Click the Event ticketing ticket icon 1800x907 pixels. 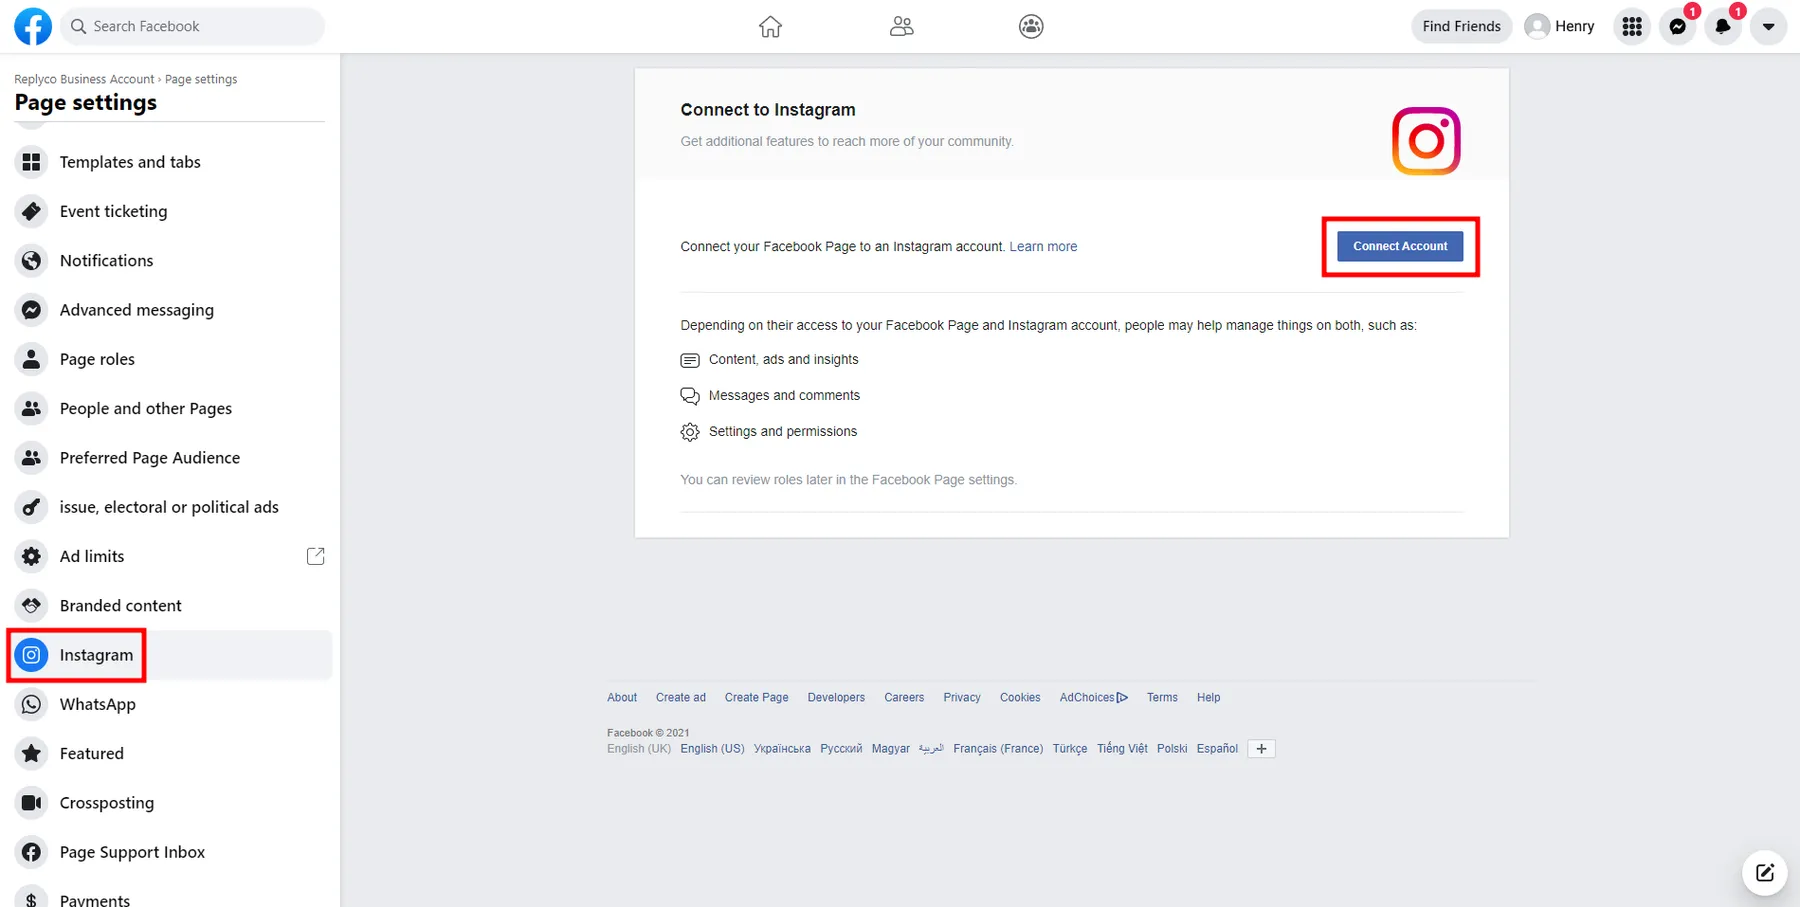click(32, 211)
